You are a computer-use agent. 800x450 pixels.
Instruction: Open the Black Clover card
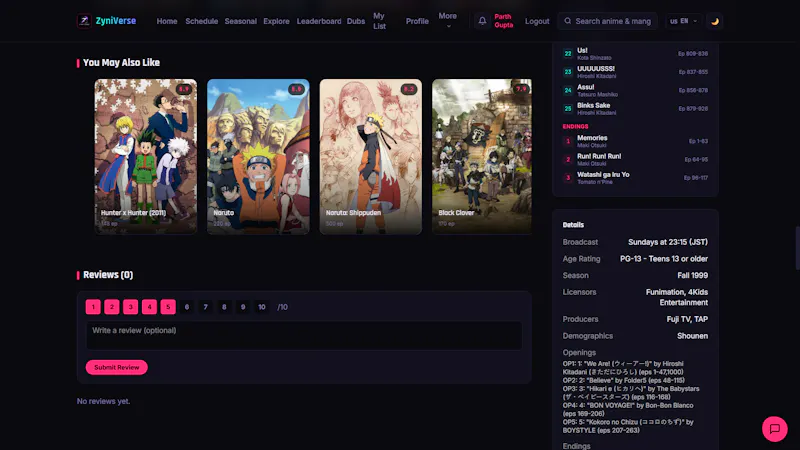point(482,157)
